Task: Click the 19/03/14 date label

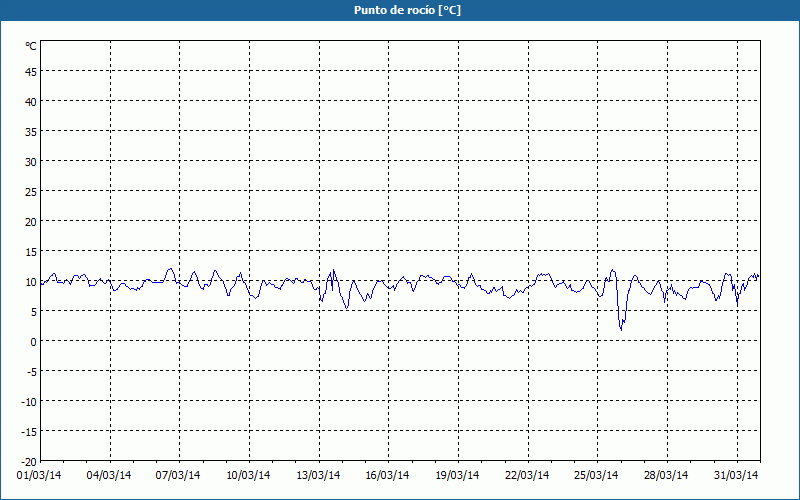Action: click(457, 475)
